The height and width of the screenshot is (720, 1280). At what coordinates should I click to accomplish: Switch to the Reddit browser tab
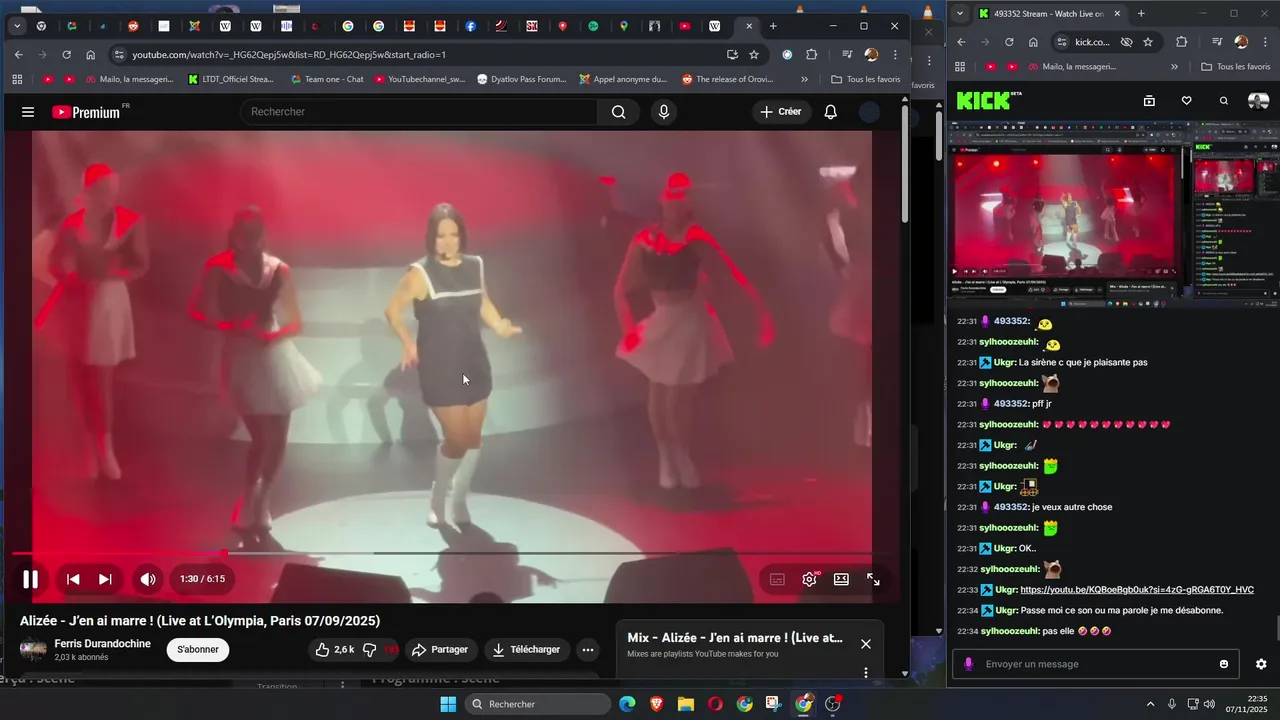(133, 26)
